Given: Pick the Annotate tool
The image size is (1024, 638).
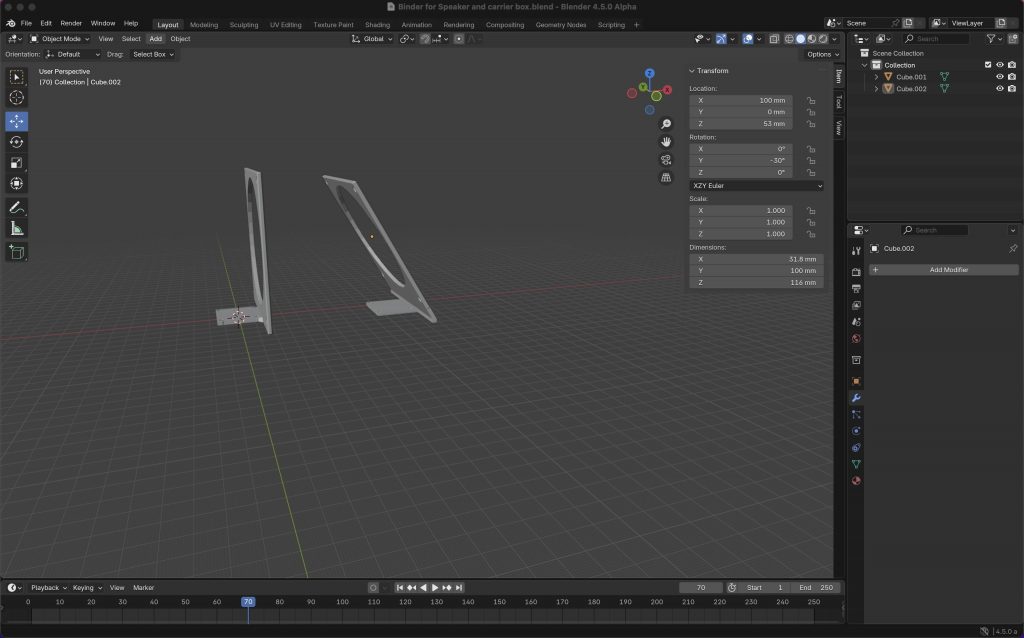Looking at the screenshot, I should [x=17, y=208].
